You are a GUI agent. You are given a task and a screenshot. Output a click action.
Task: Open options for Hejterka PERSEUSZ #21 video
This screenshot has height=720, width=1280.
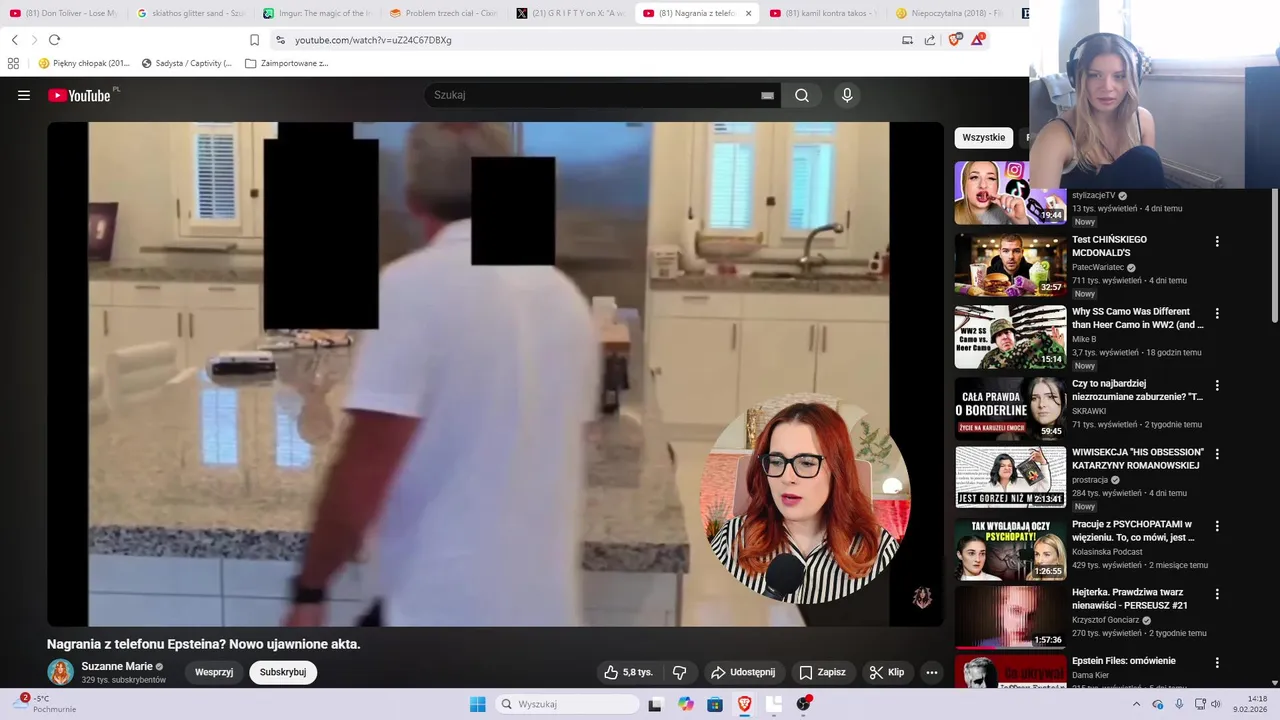point(1217,594)
